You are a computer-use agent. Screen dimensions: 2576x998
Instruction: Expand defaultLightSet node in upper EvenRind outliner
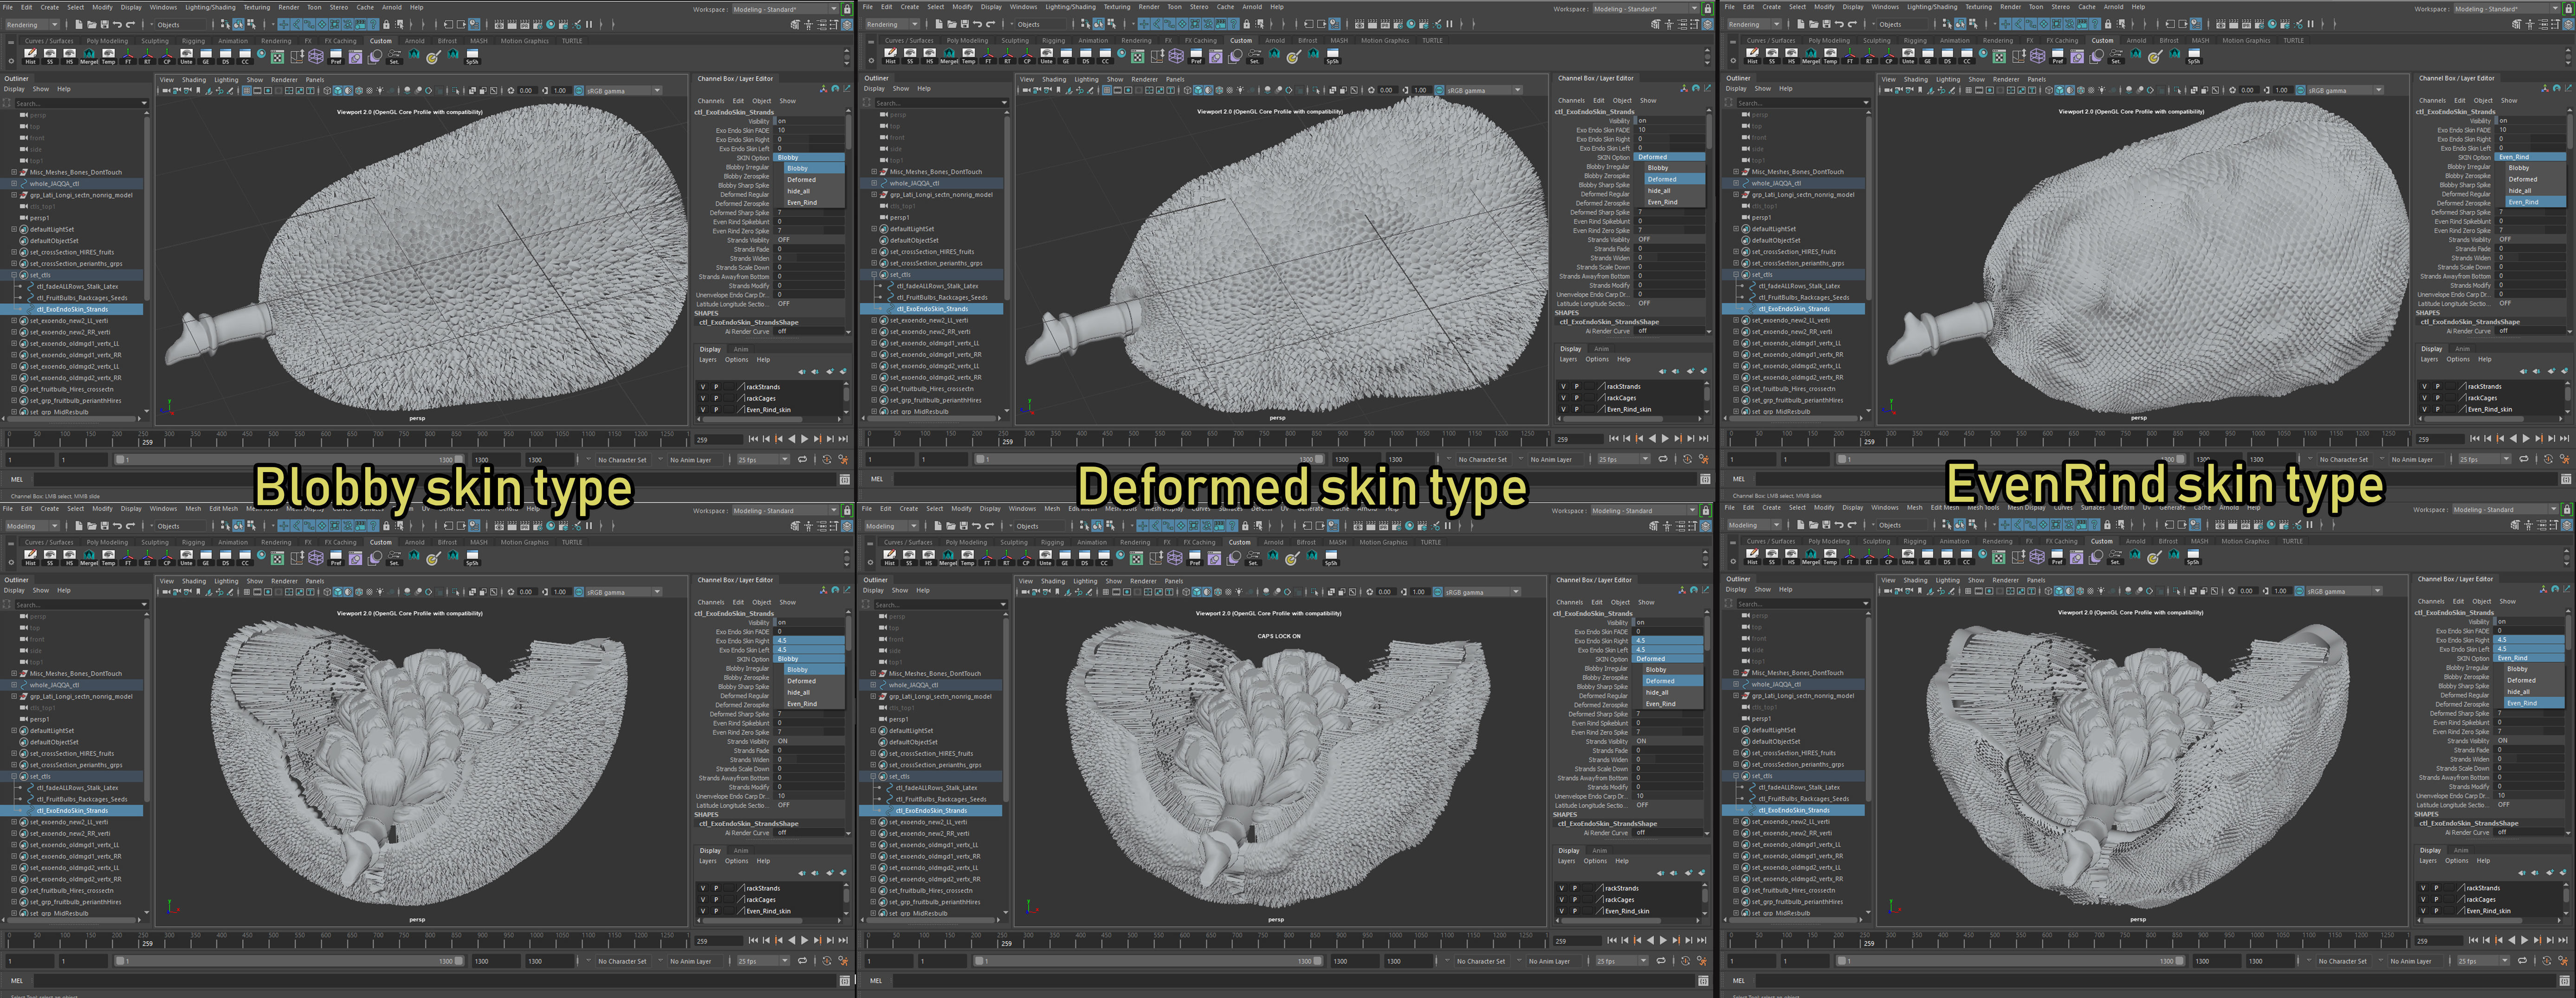1736,229
